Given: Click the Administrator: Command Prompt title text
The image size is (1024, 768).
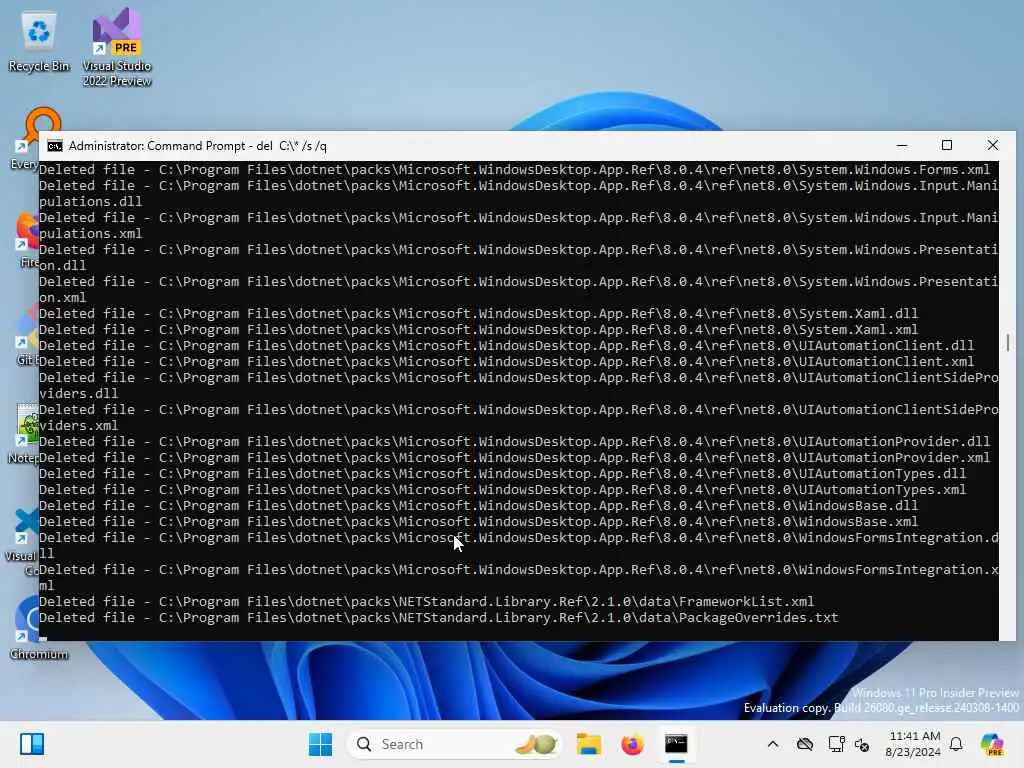Looking at the screenshot, I should point(198,146).
